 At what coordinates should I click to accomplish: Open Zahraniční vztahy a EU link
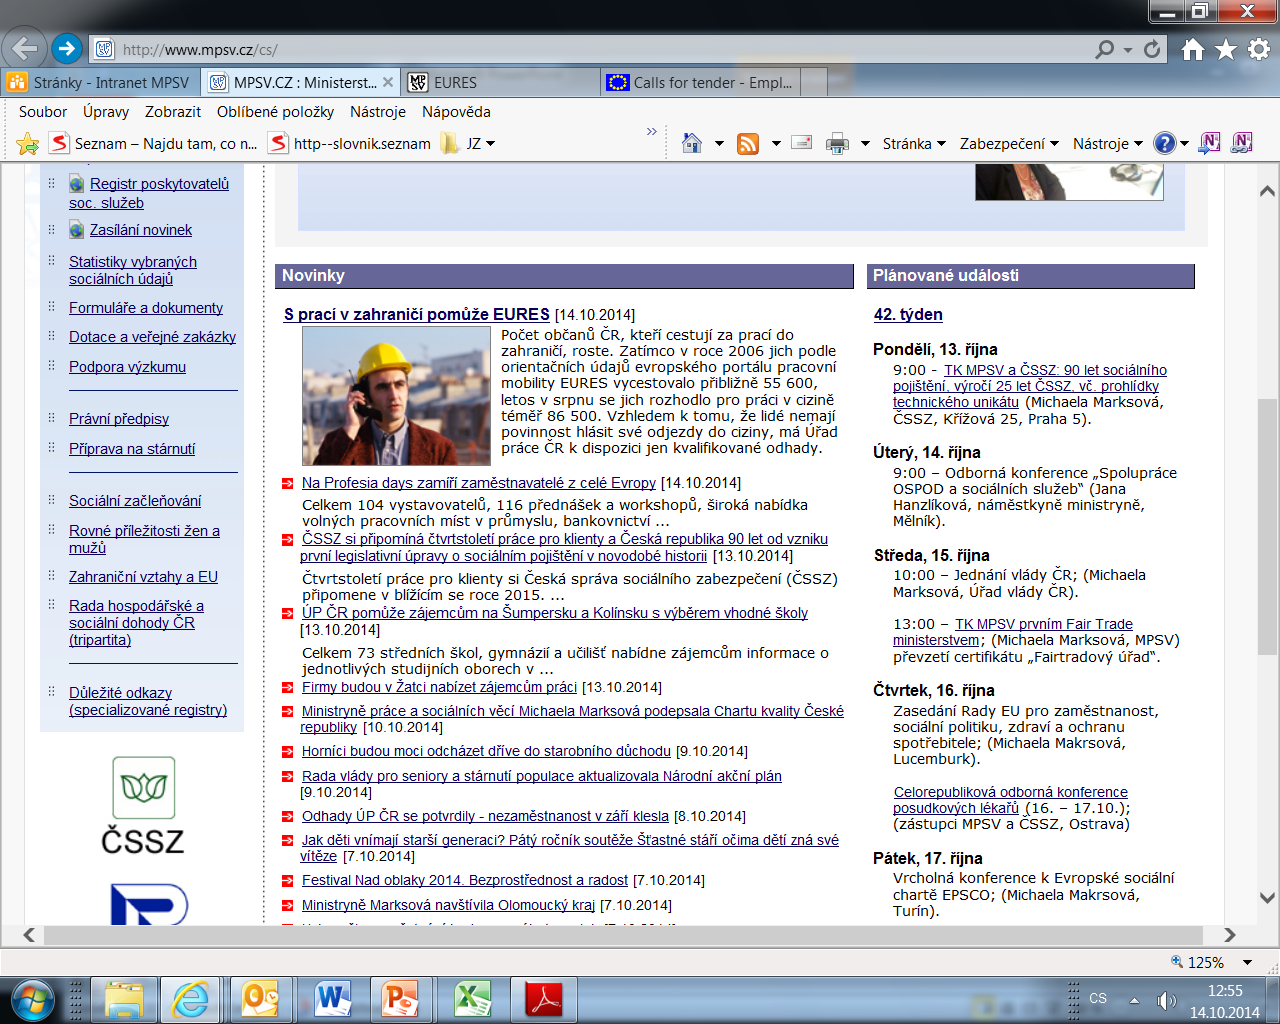(x=143, y=577)
